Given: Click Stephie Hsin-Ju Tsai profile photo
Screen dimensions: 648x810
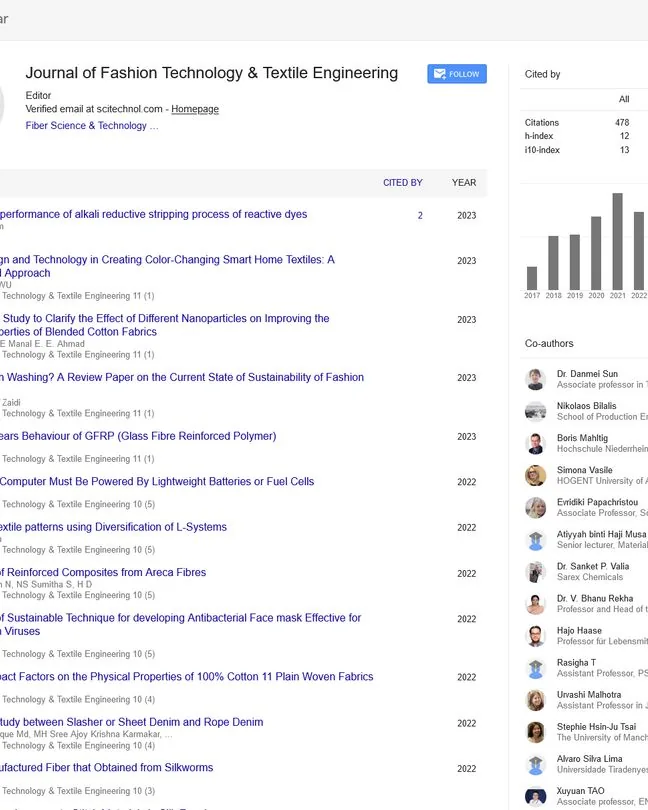Looking at the screenshot, I should coord(535,733).
